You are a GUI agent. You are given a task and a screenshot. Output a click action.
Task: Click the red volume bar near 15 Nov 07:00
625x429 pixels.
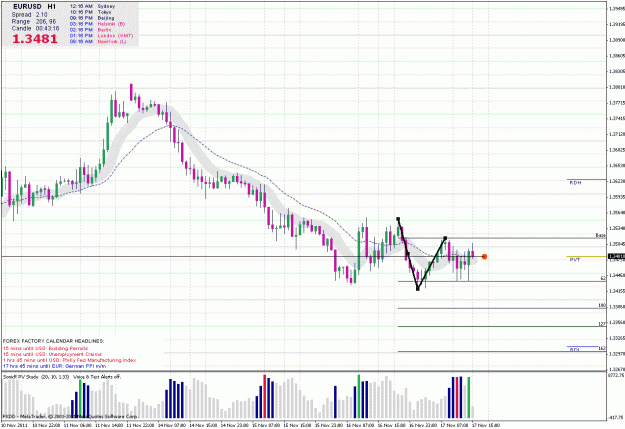click(x=264, y=396)
